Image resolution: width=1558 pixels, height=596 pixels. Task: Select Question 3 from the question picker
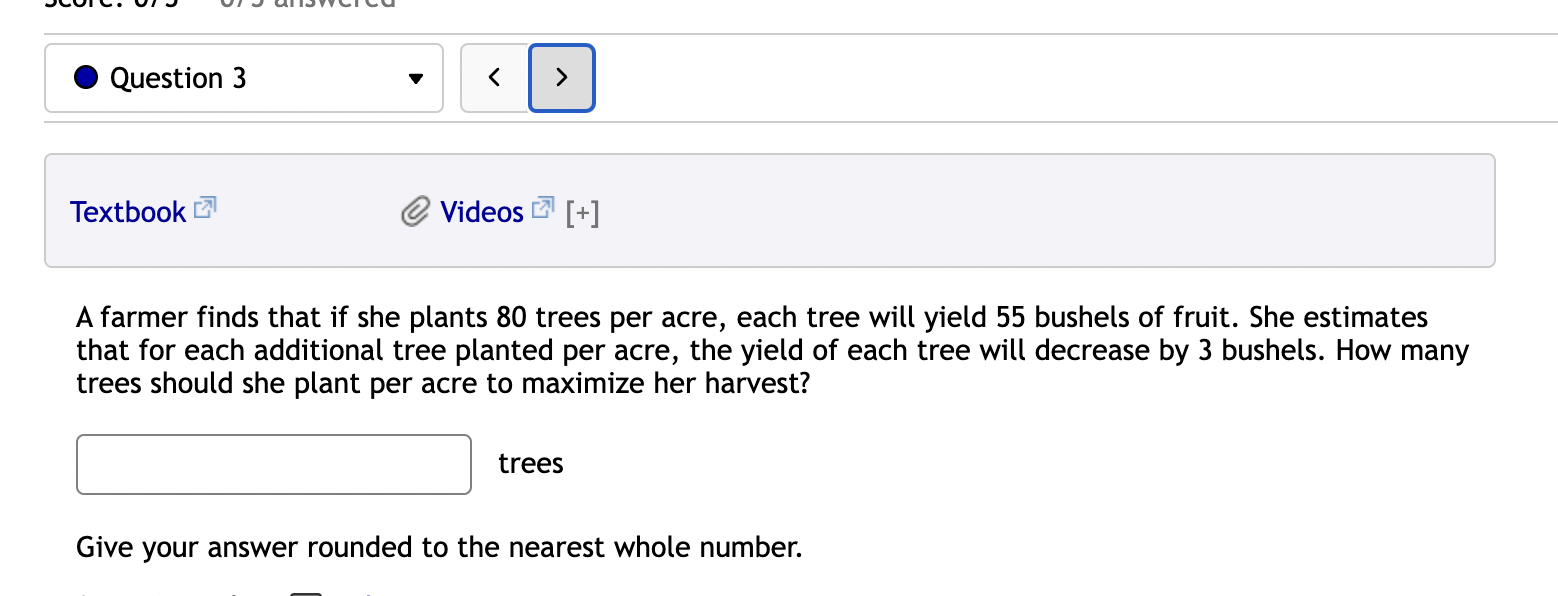click(x=243, y=77)
